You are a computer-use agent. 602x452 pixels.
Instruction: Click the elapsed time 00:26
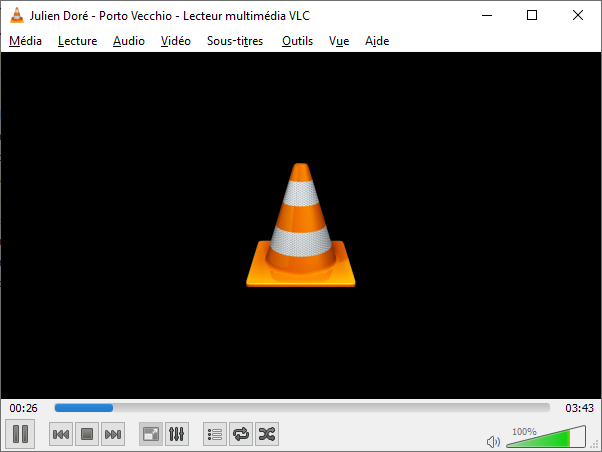(x=23, y=408)
